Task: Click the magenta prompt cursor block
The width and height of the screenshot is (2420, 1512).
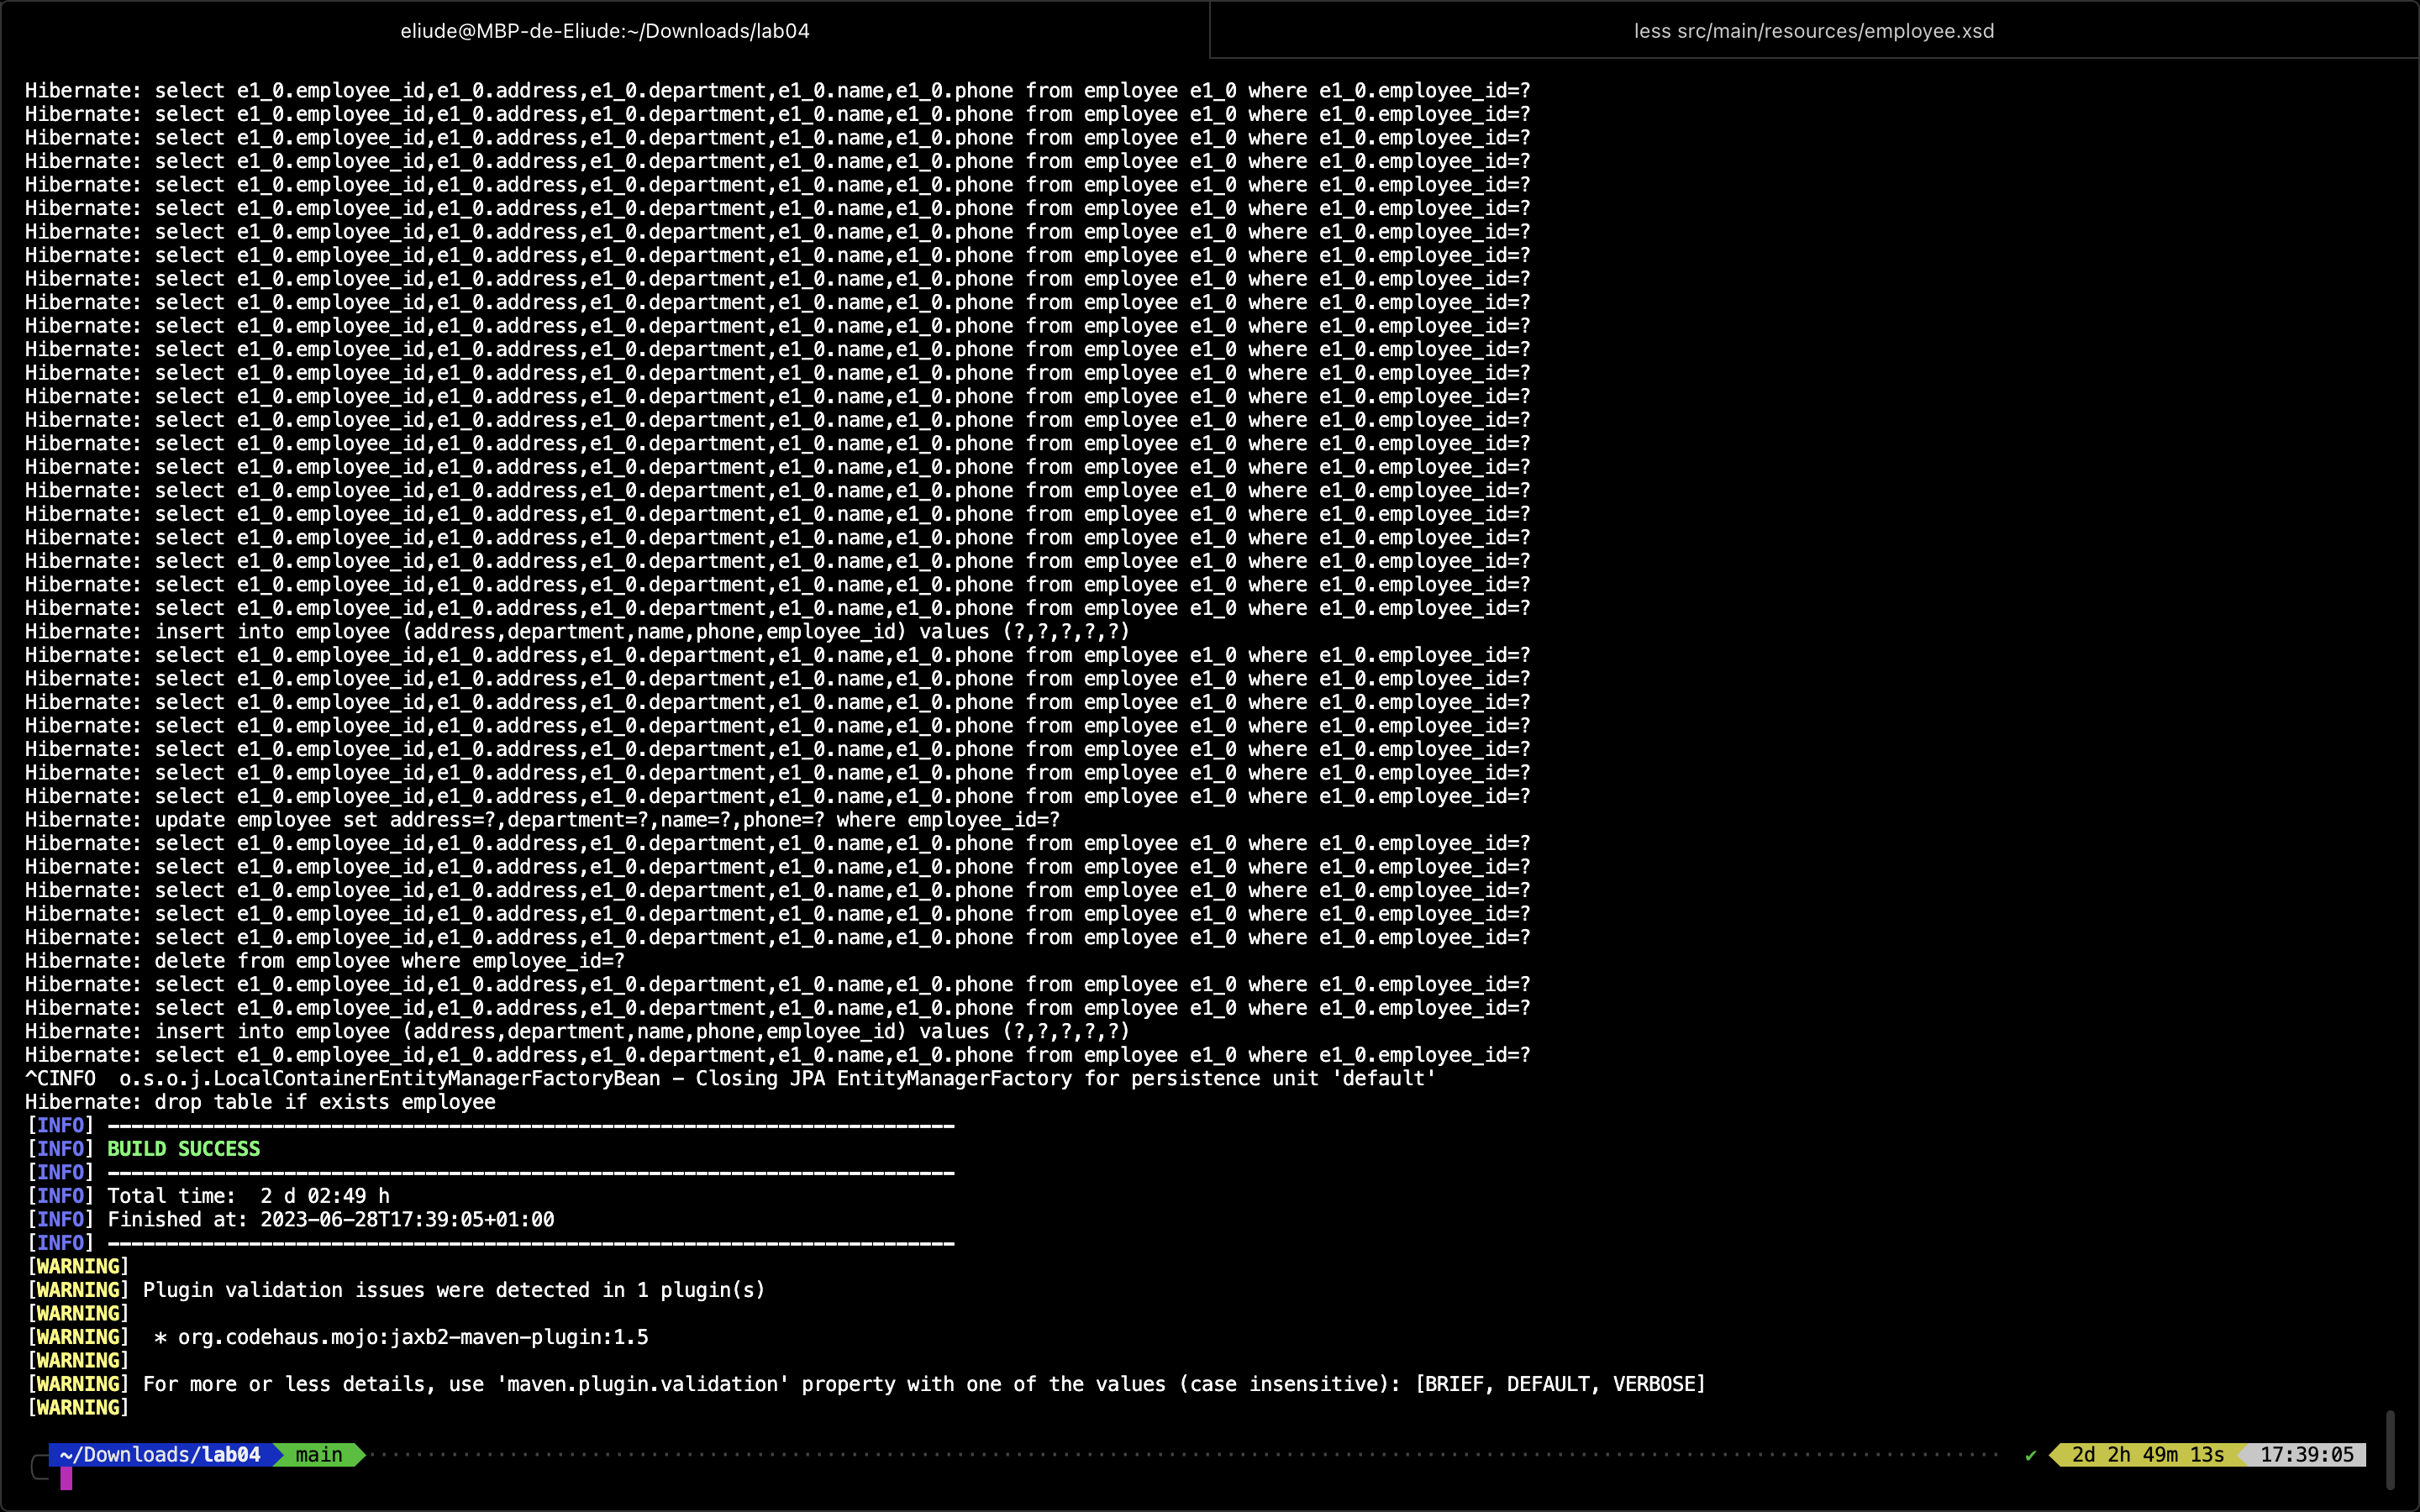Action: tap(66, 1478)
